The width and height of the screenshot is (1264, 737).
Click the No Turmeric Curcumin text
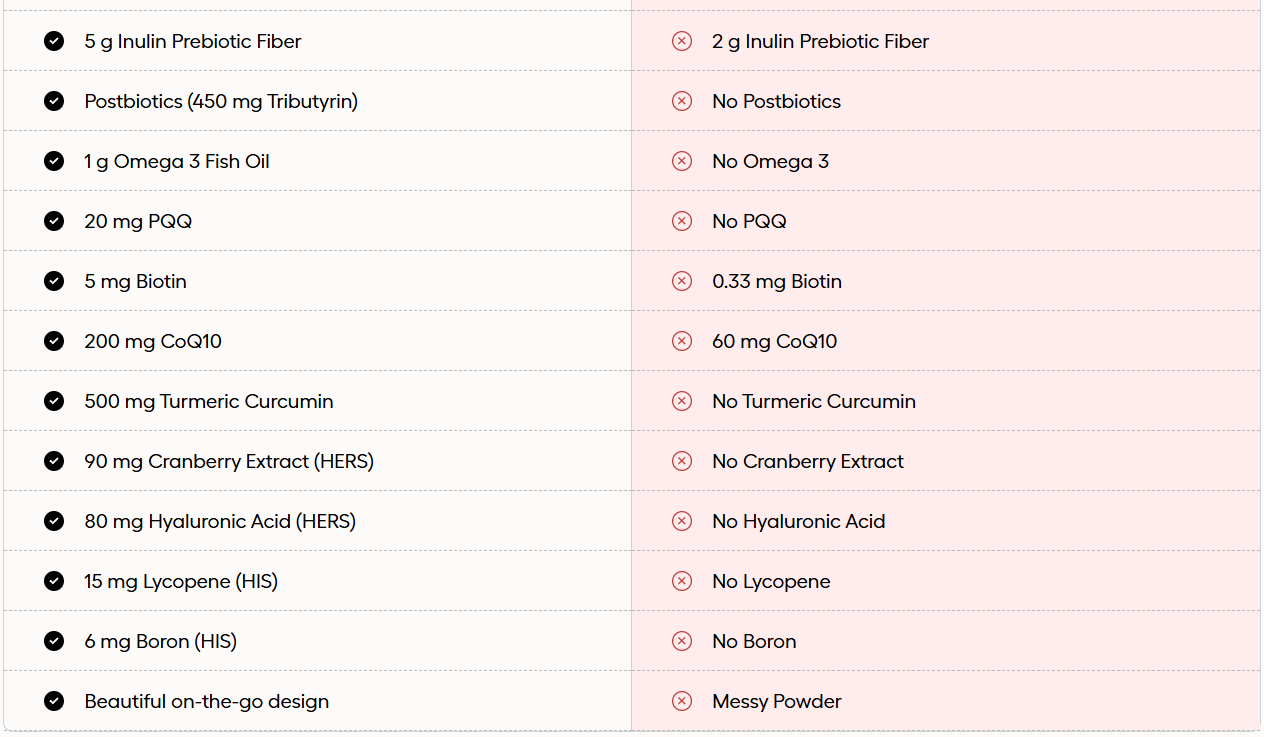click(814, 401)
